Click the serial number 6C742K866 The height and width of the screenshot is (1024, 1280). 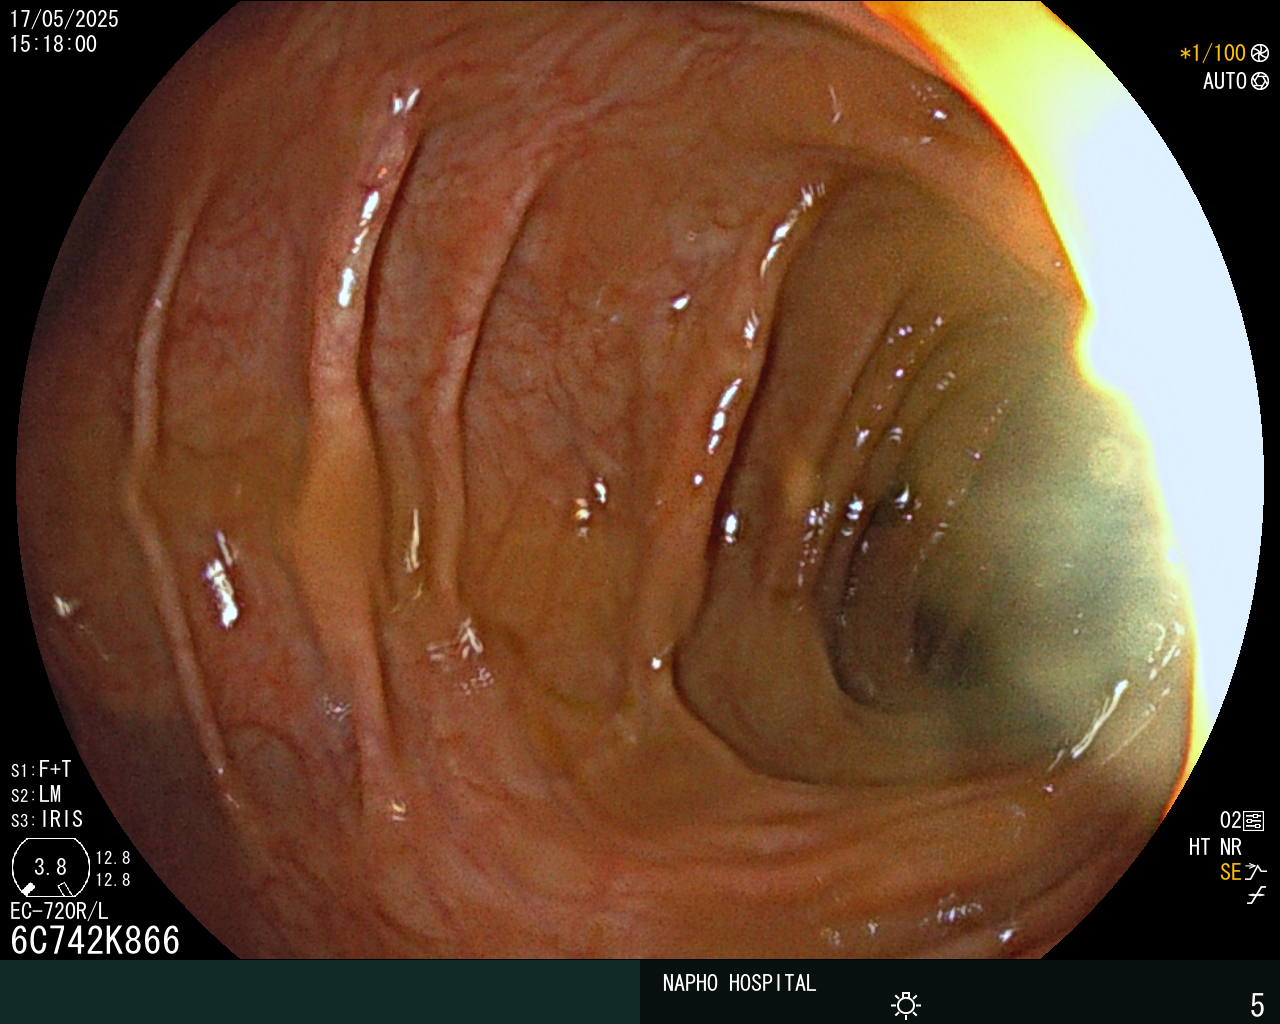(95, 940)
